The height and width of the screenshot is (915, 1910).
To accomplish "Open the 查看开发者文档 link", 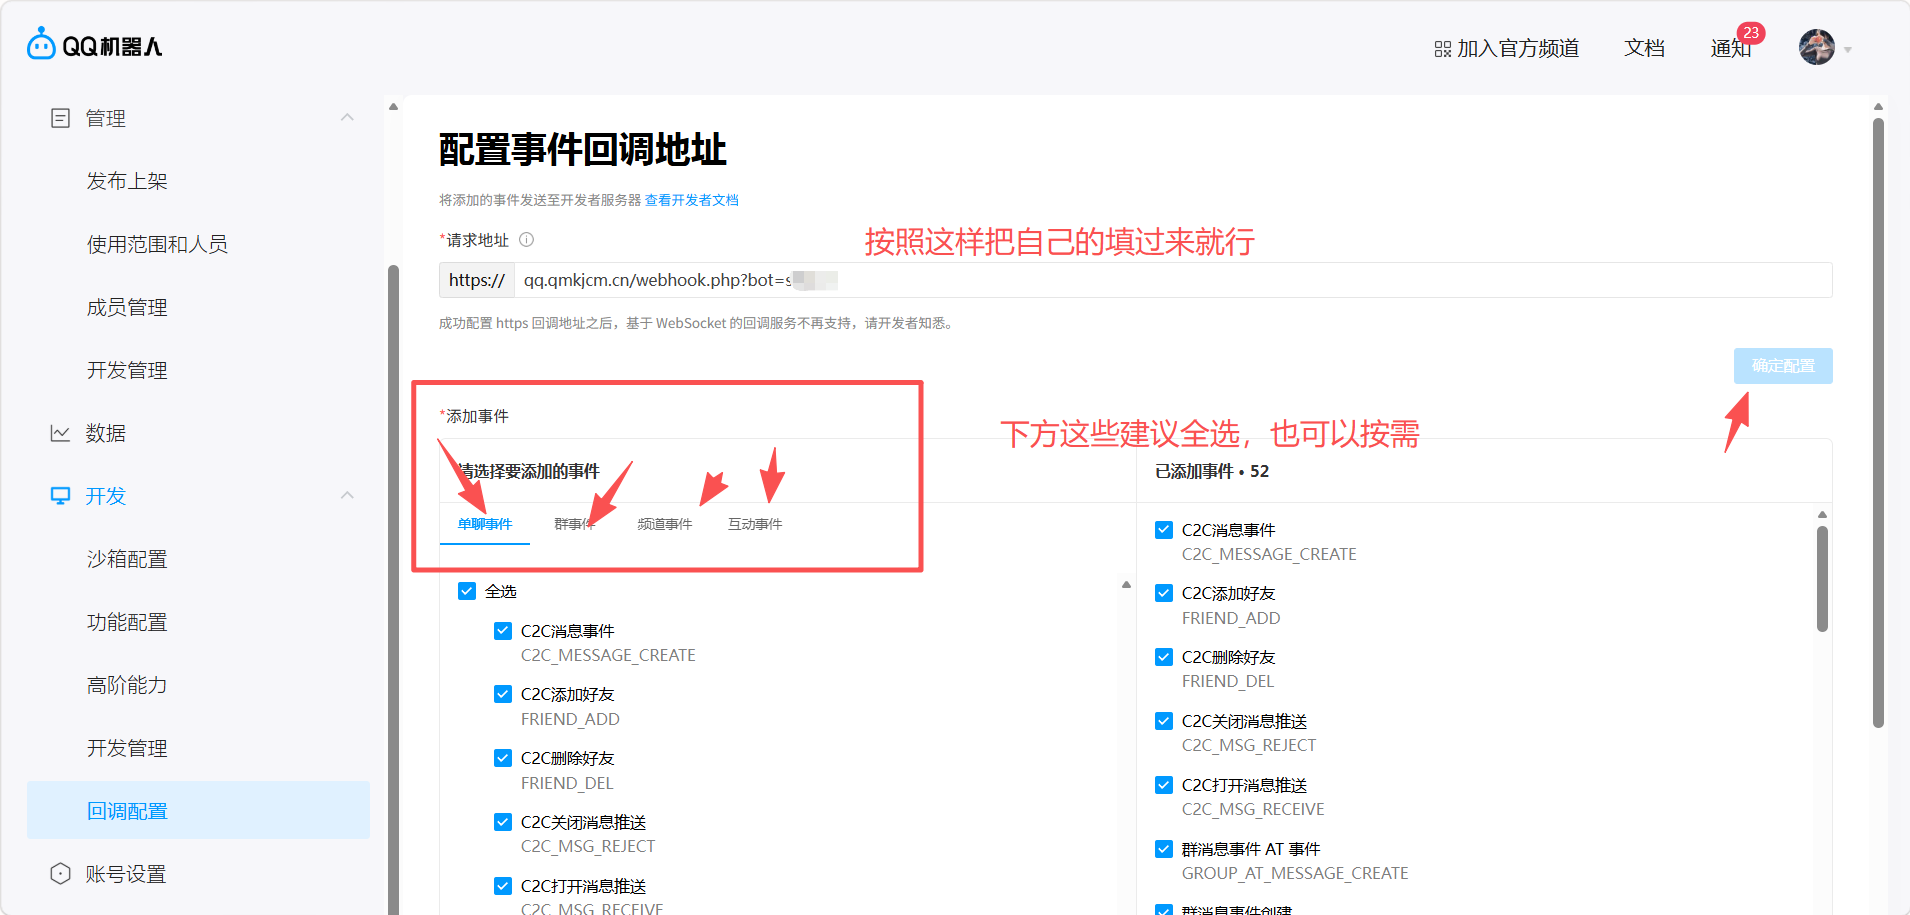I will (692, 200).
